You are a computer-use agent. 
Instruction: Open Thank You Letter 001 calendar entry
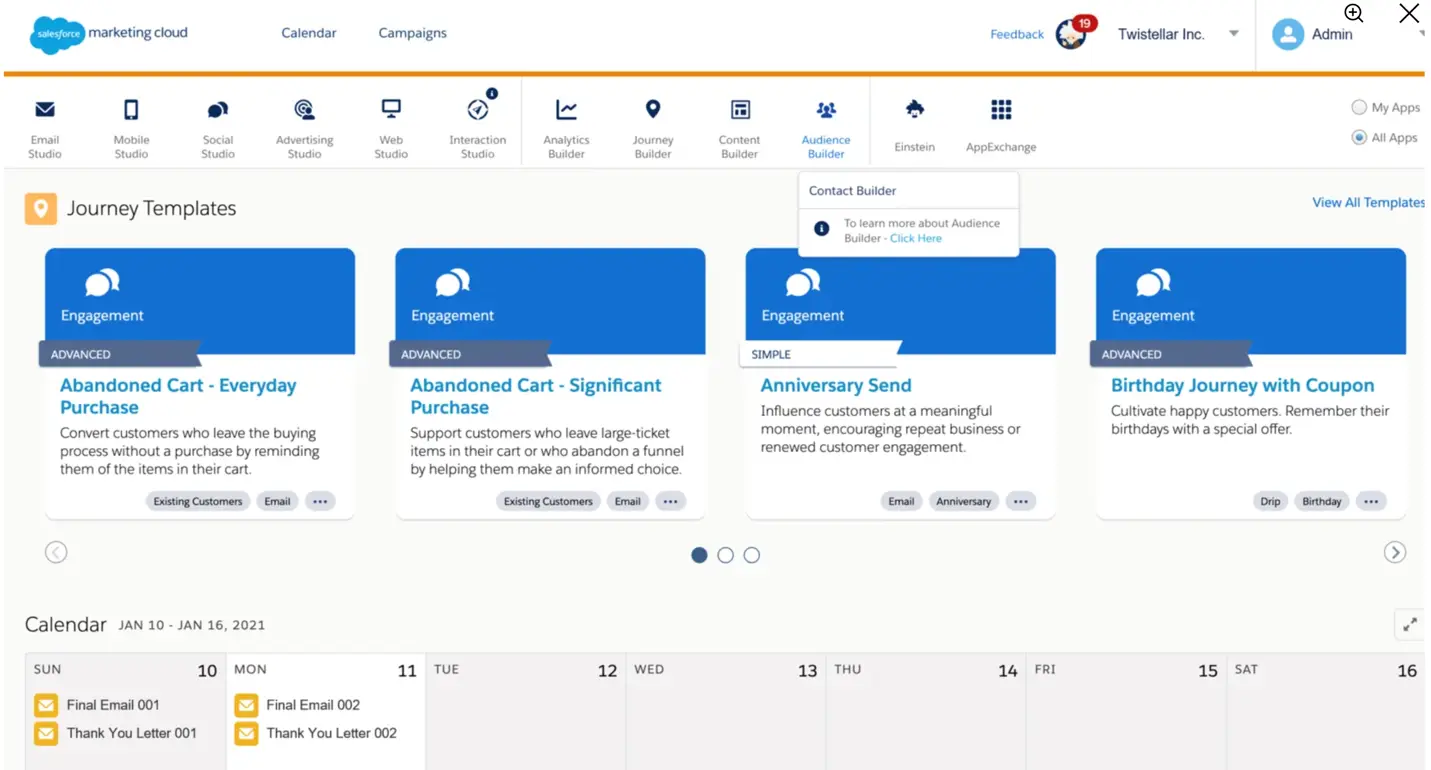click(x=132, y=733)
